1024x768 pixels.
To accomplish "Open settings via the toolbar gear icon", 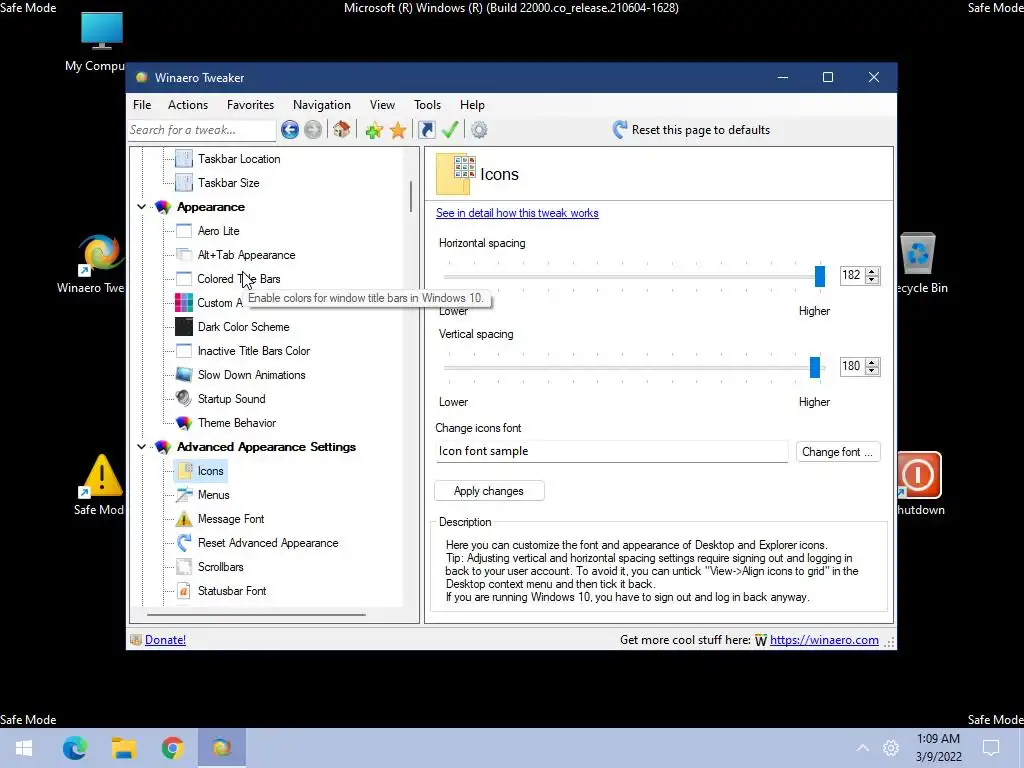I will click(479, 130).
